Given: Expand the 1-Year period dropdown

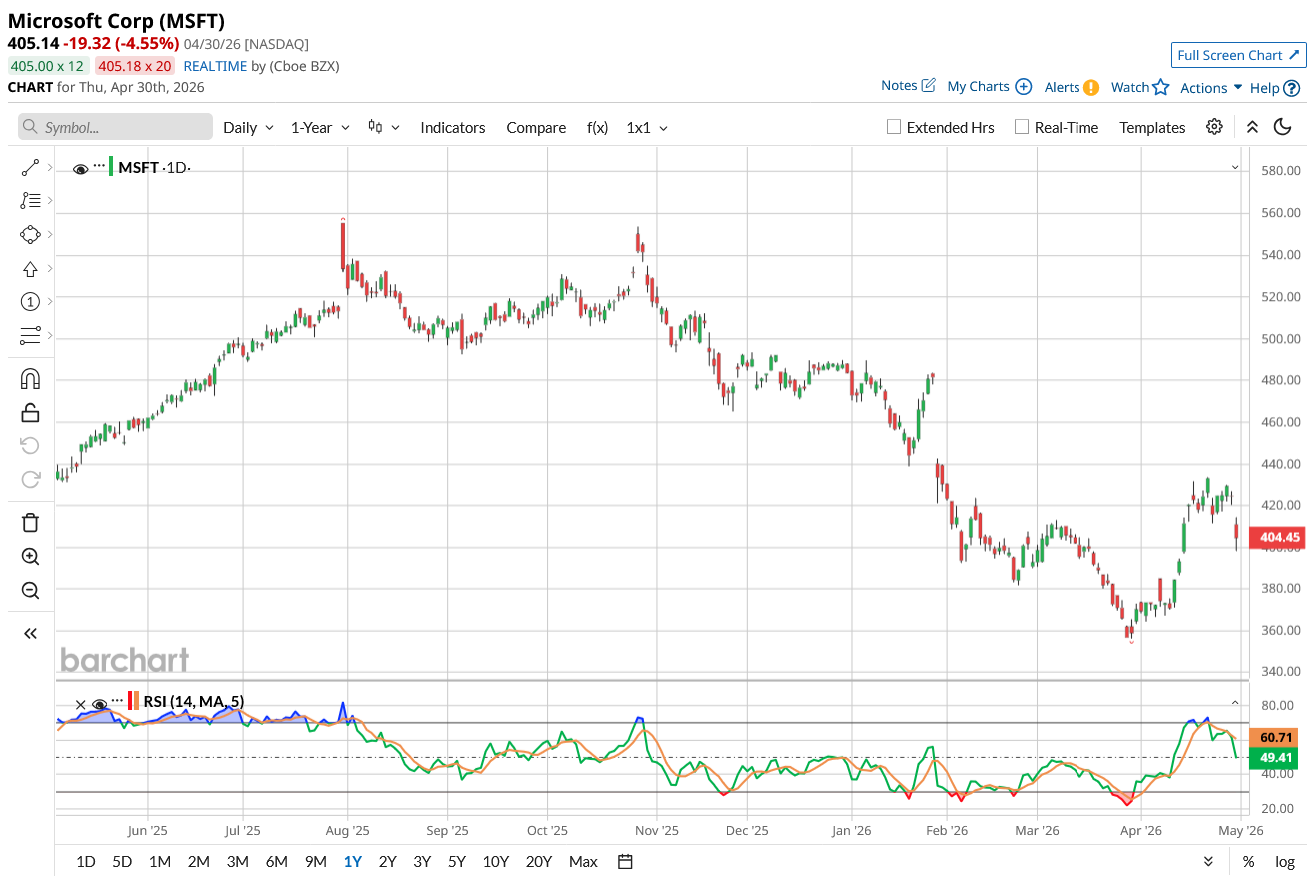Looking at the screenshot, I should (x=320, y=128).
